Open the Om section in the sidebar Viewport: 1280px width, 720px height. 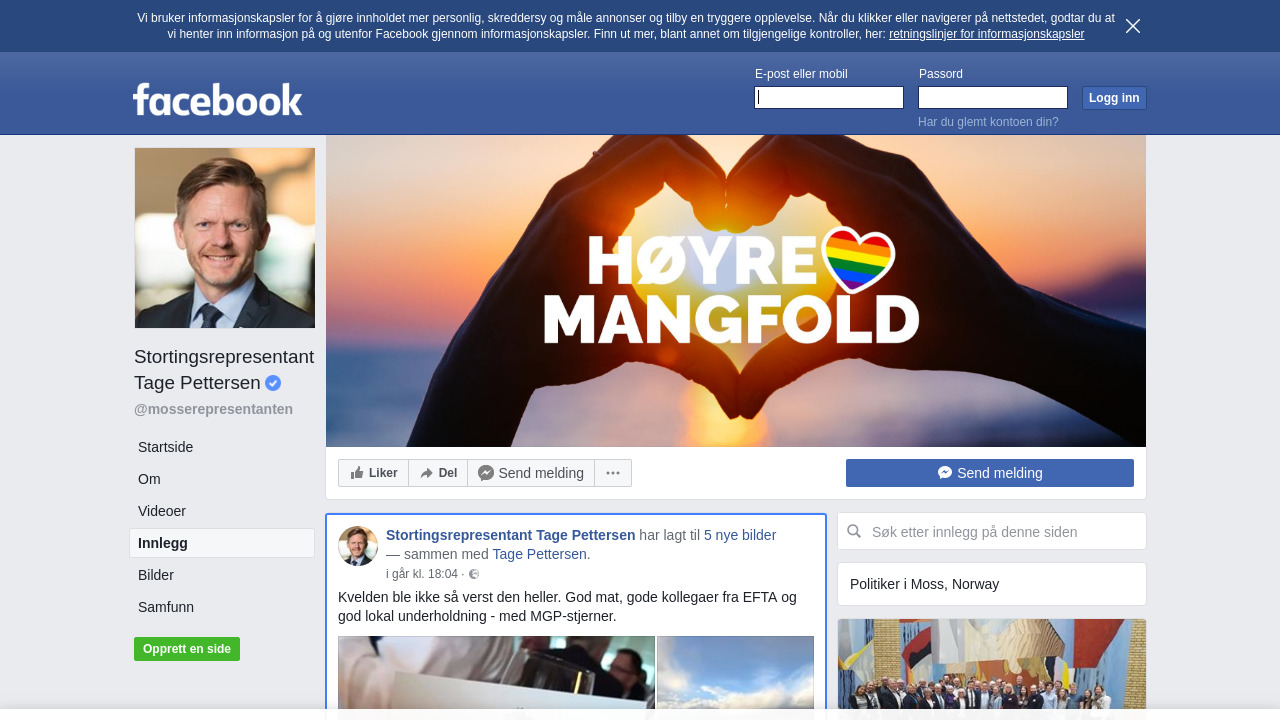pyautogui.click(x=149, y=479)
